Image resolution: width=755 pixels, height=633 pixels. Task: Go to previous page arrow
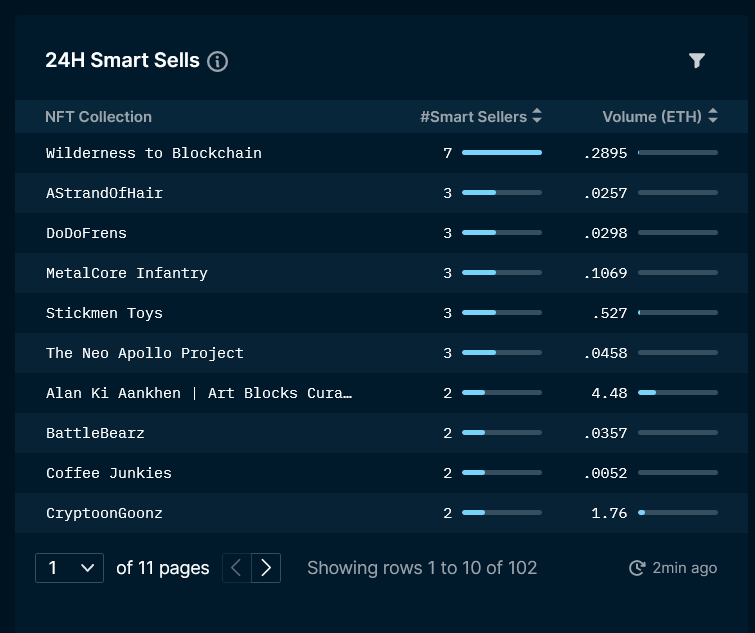[236, 568]
